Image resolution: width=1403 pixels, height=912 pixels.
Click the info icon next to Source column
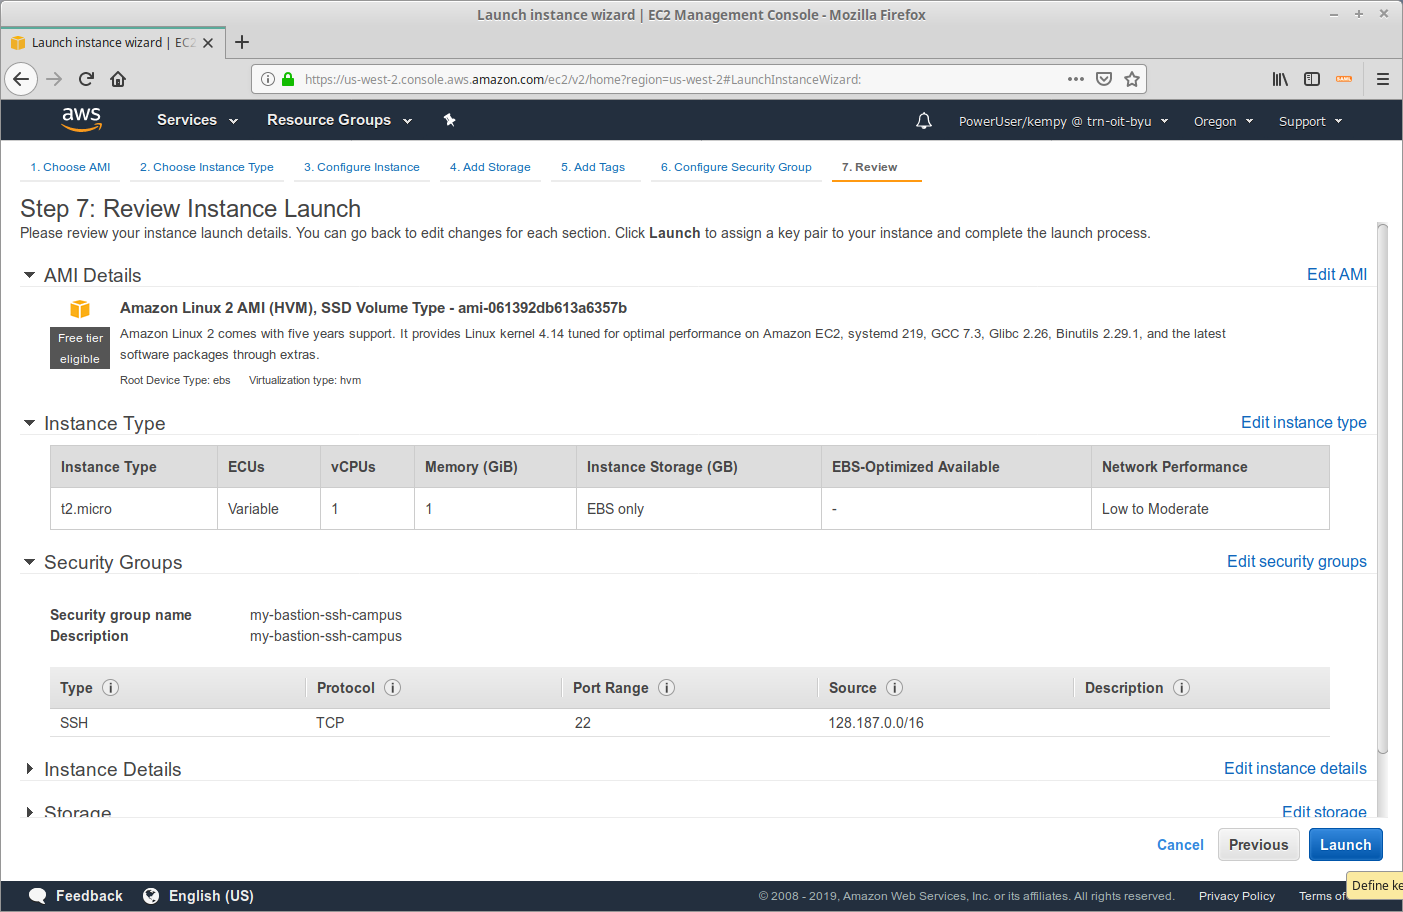pos(895,687)
